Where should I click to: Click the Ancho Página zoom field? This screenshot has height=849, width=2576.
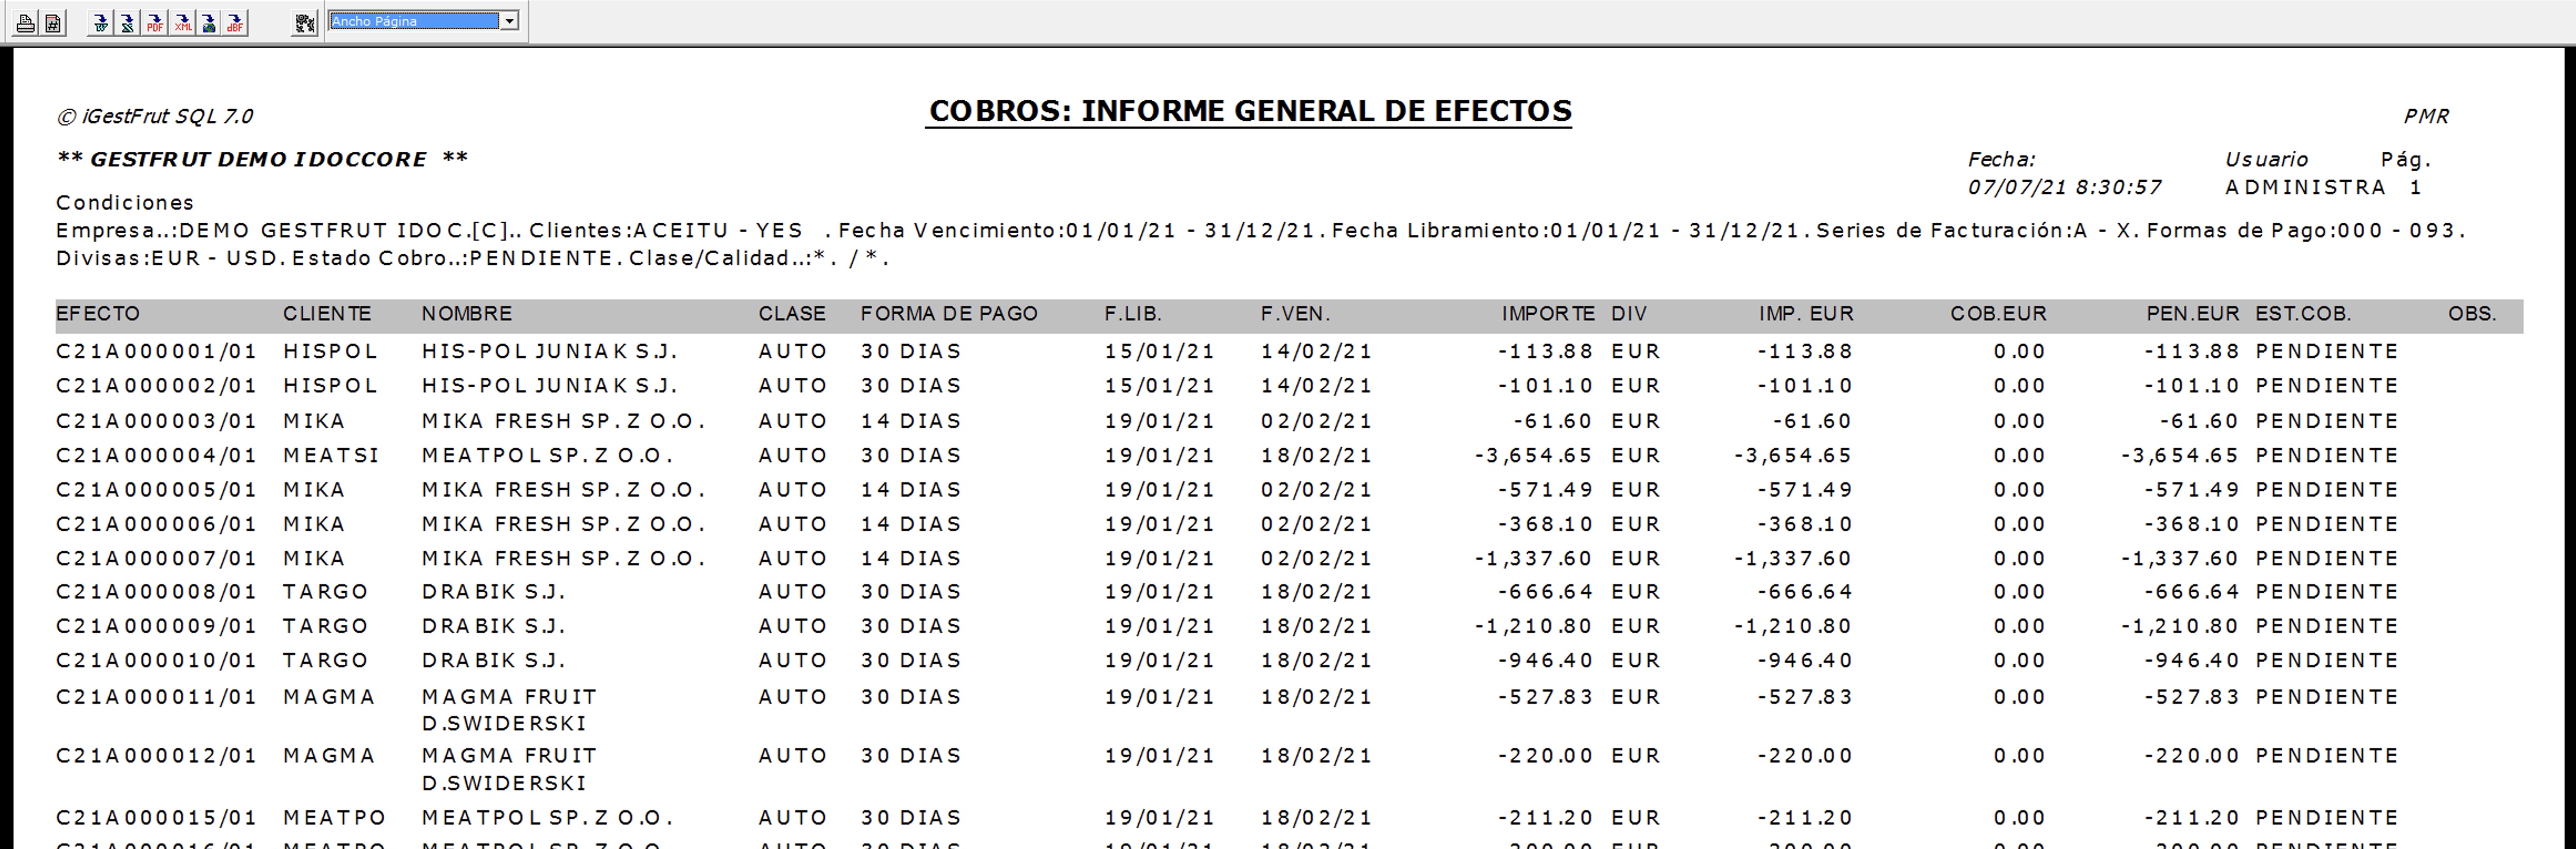413,21
